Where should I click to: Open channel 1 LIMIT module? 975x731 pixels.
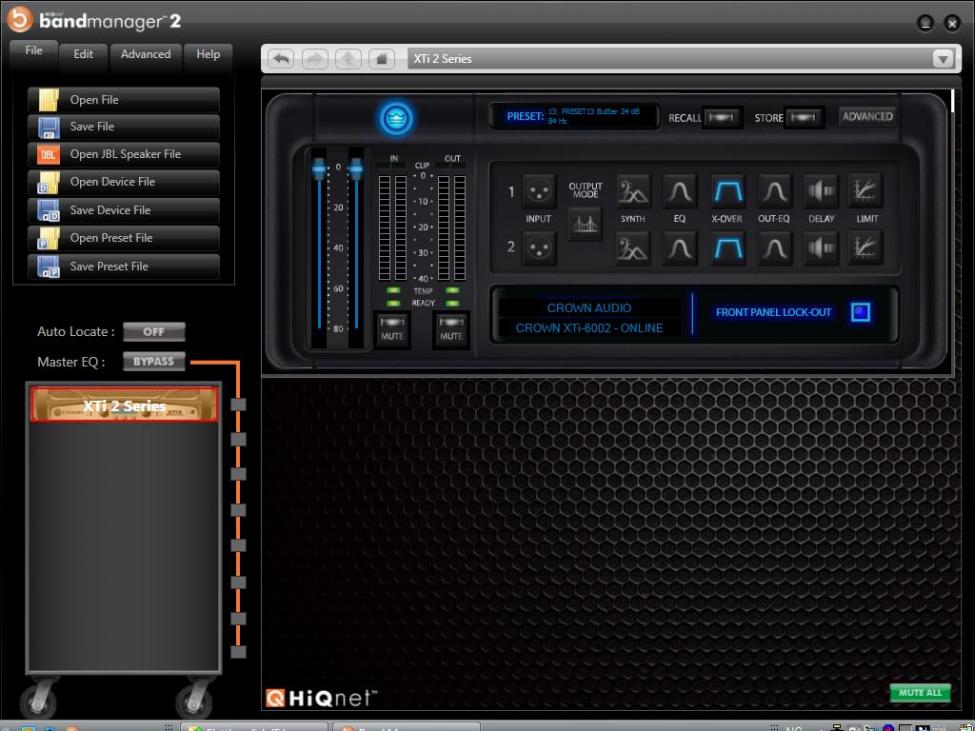[866, 191]
